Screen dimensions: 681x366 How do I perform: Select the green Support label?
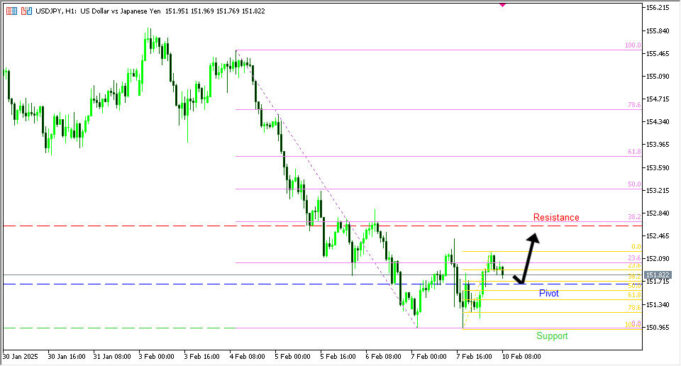pyautogui.click(x=552, y=336)
